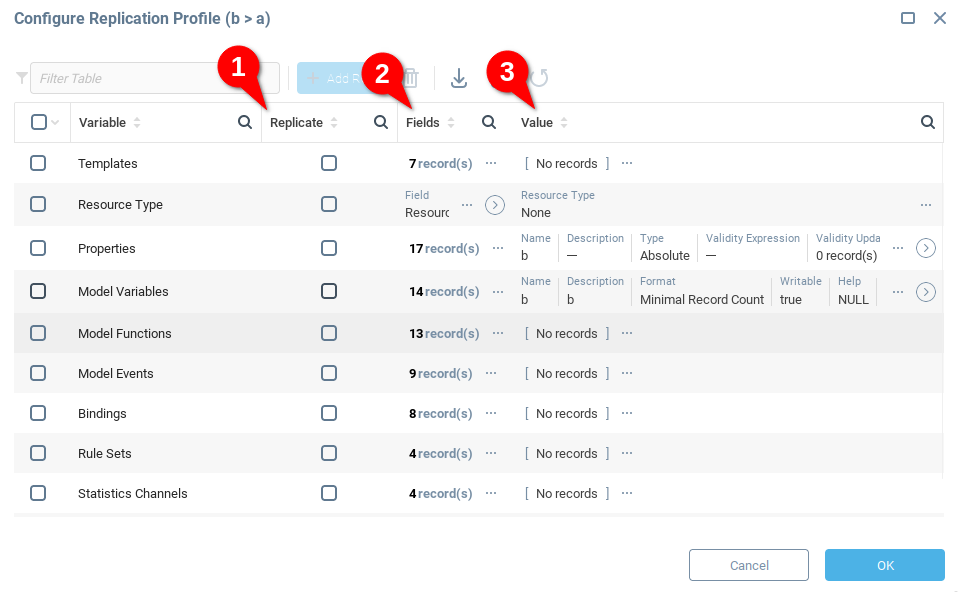The width and height of the screenshot is (959, 592).
Task: Click the circled arrow in Model Variables row value
Action: point(926,292)
